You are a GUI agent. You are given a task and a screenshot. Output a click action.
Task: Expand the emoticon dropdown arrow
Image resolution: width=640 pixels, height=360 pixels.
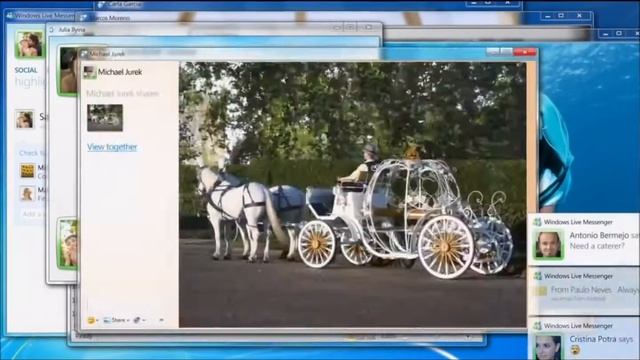97,320
